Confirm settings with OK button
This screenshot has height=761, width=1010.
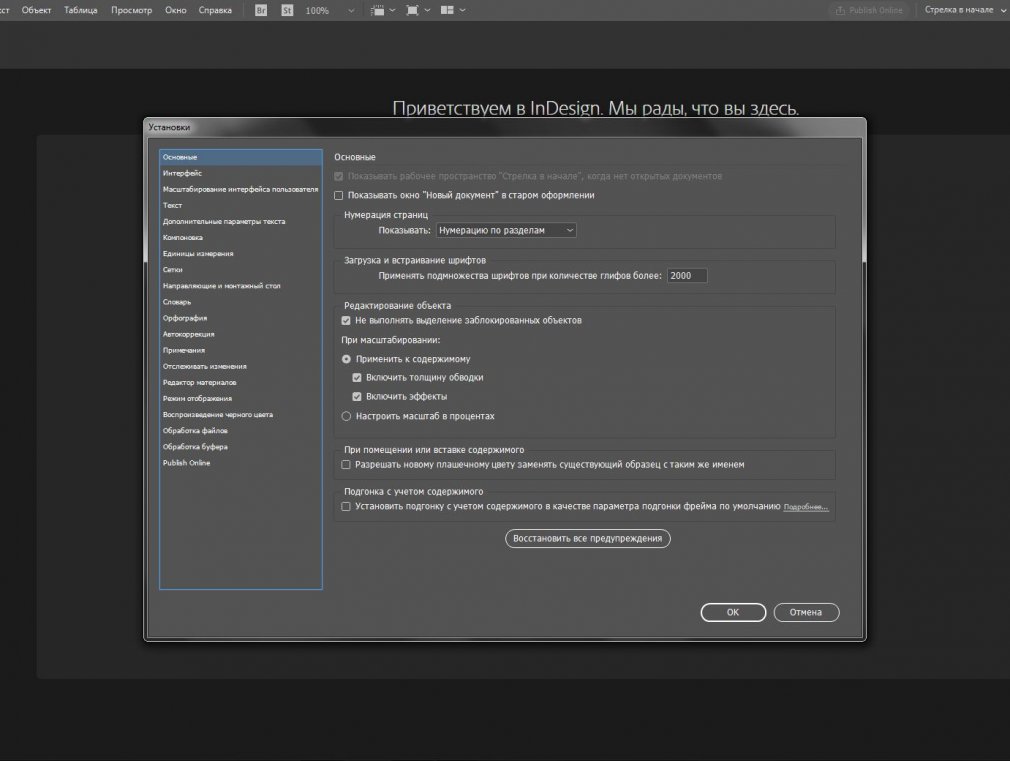pyautogui.click(x=733, y=612)
